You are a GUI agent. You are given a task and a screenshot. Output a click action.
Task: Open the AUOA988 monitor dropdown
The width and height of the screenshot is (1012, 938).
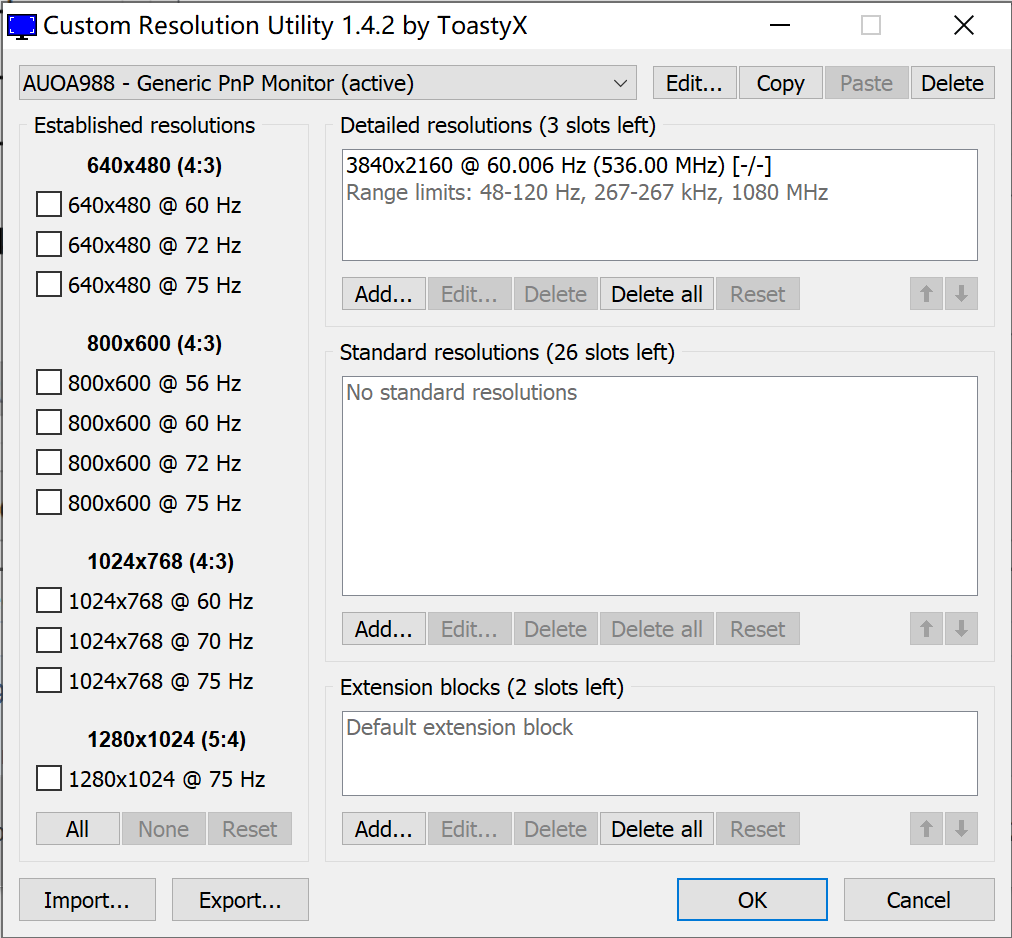pos(328,83)
